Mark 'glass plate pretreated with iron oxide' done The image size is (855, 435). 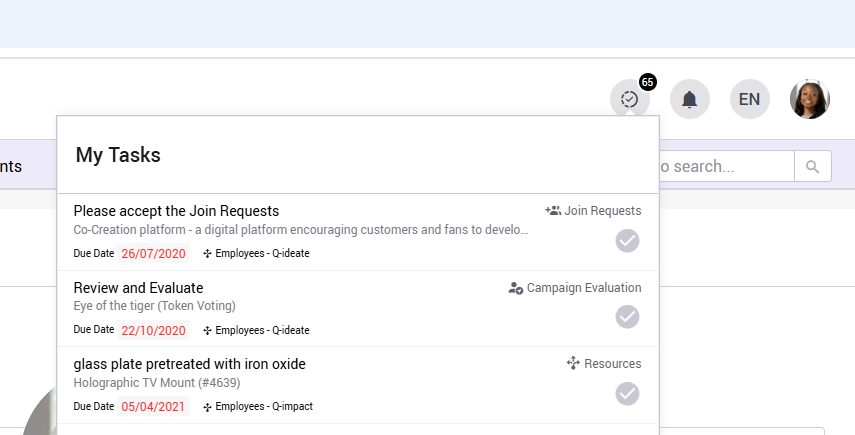pos(628,394)
